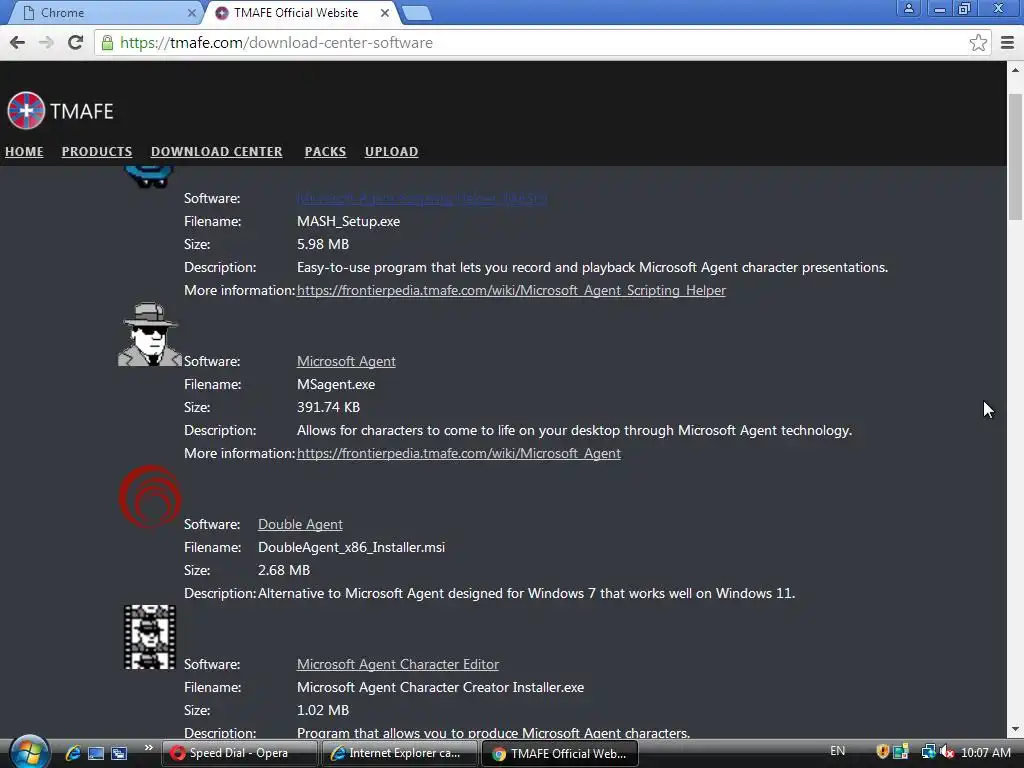Go to HOME in site navigation
This screenshot has height=768, width=1024.
coord(24,152)
